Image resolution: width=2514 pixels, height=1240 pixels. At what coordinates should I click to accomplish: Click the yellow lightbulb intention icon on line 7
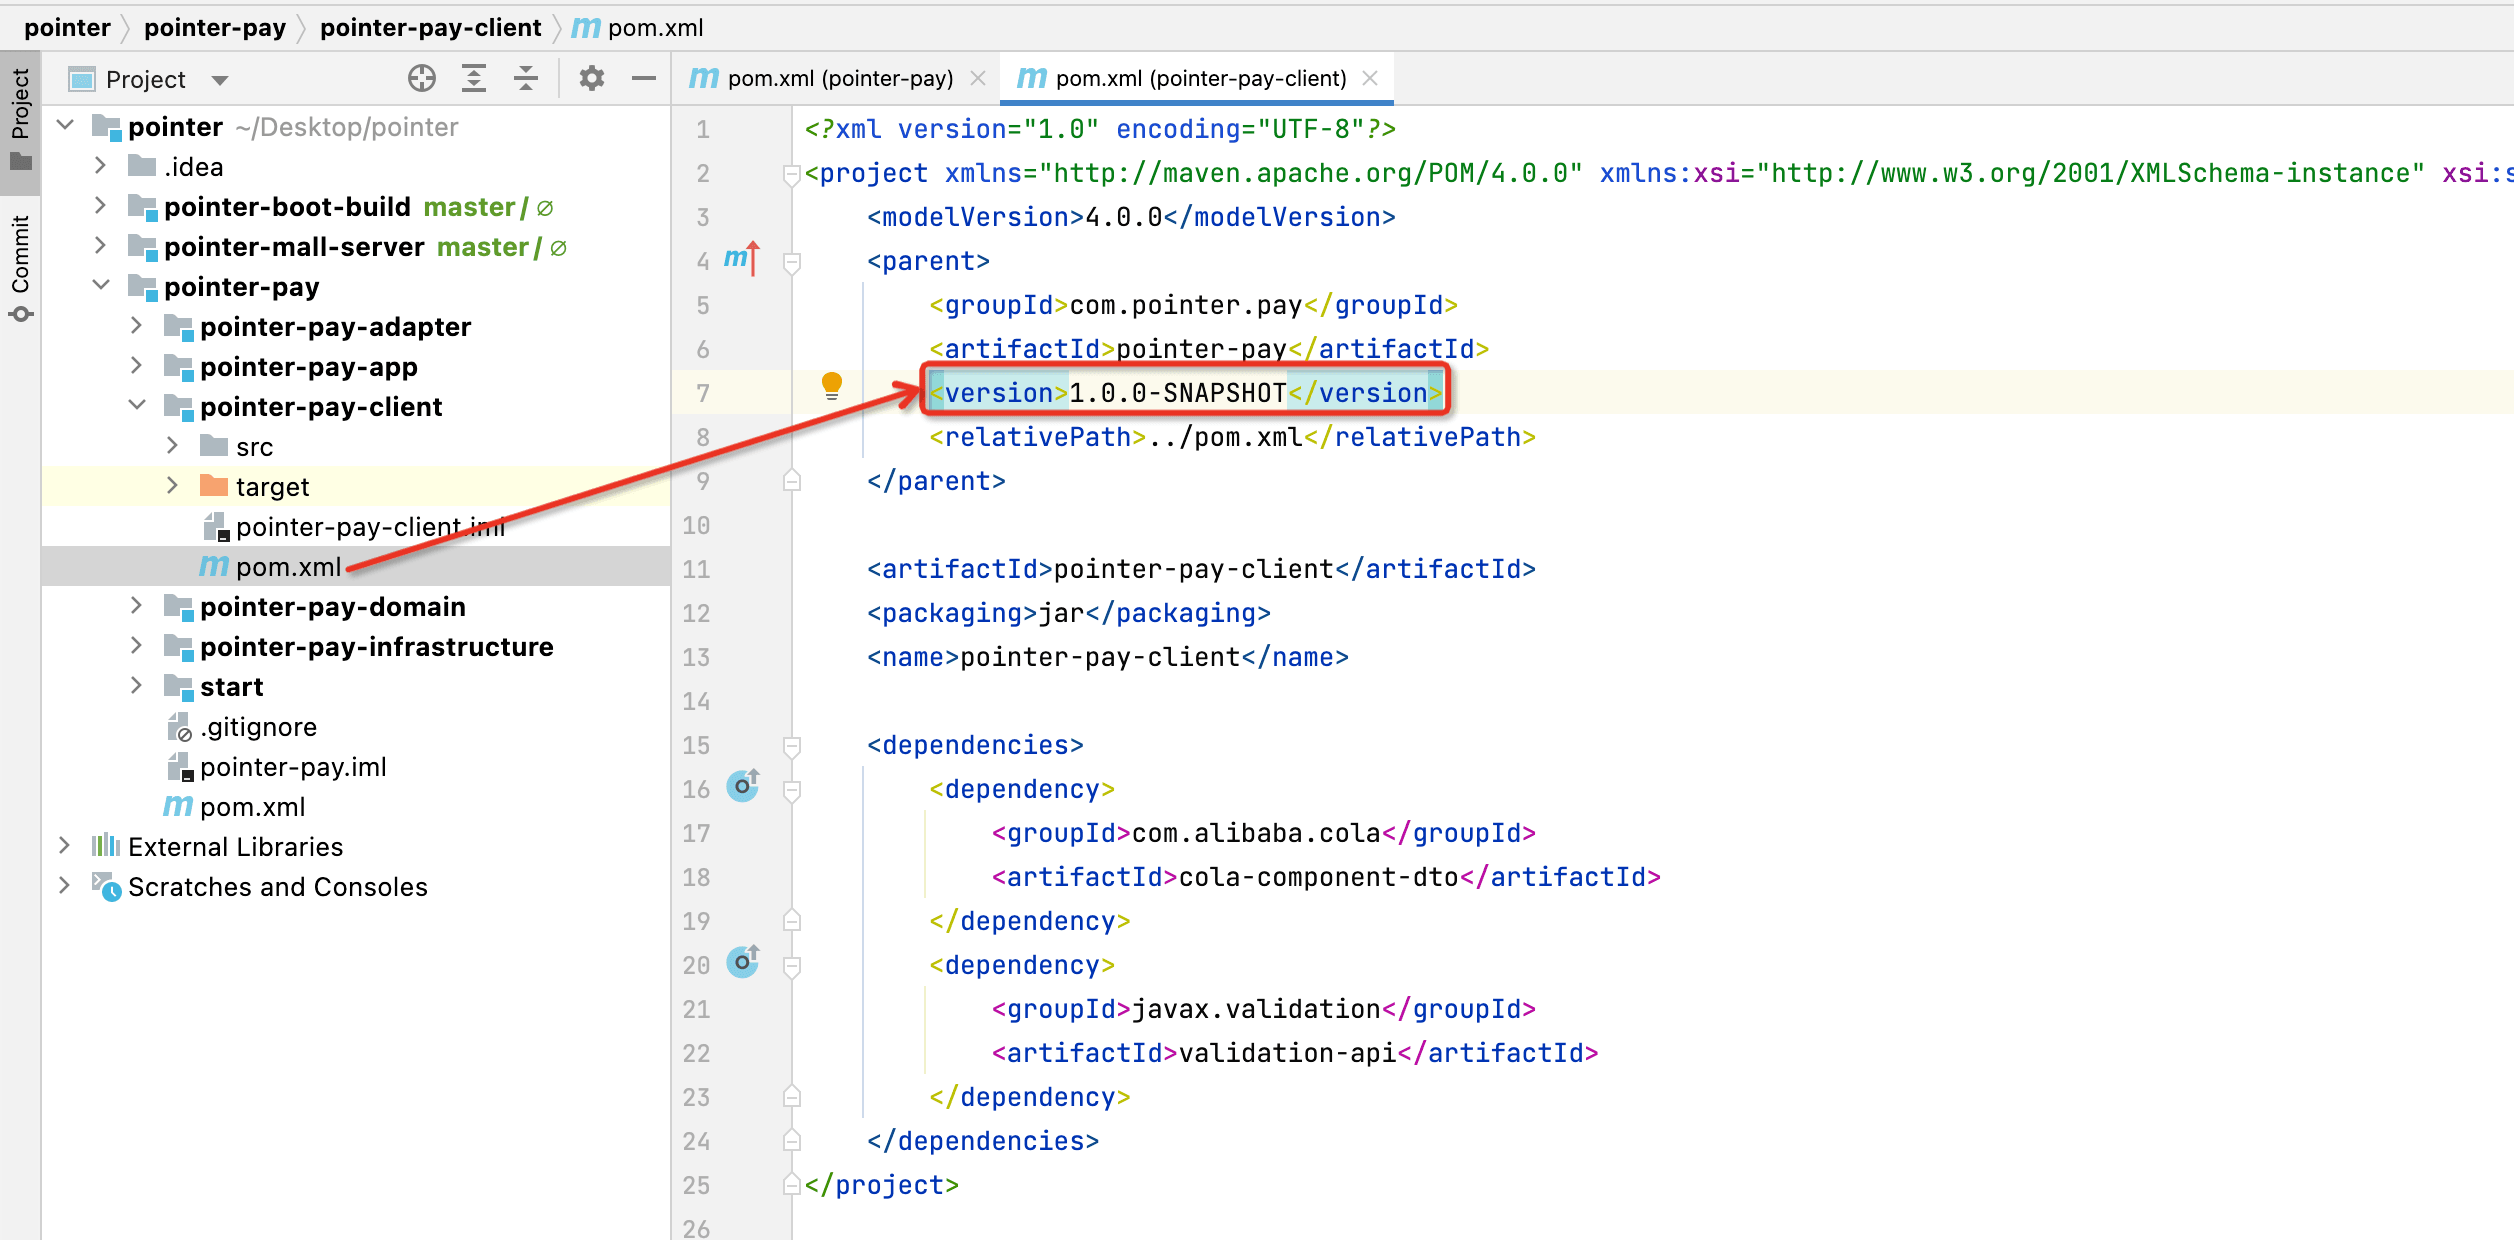pyautogui.click(x=832, y=386)
